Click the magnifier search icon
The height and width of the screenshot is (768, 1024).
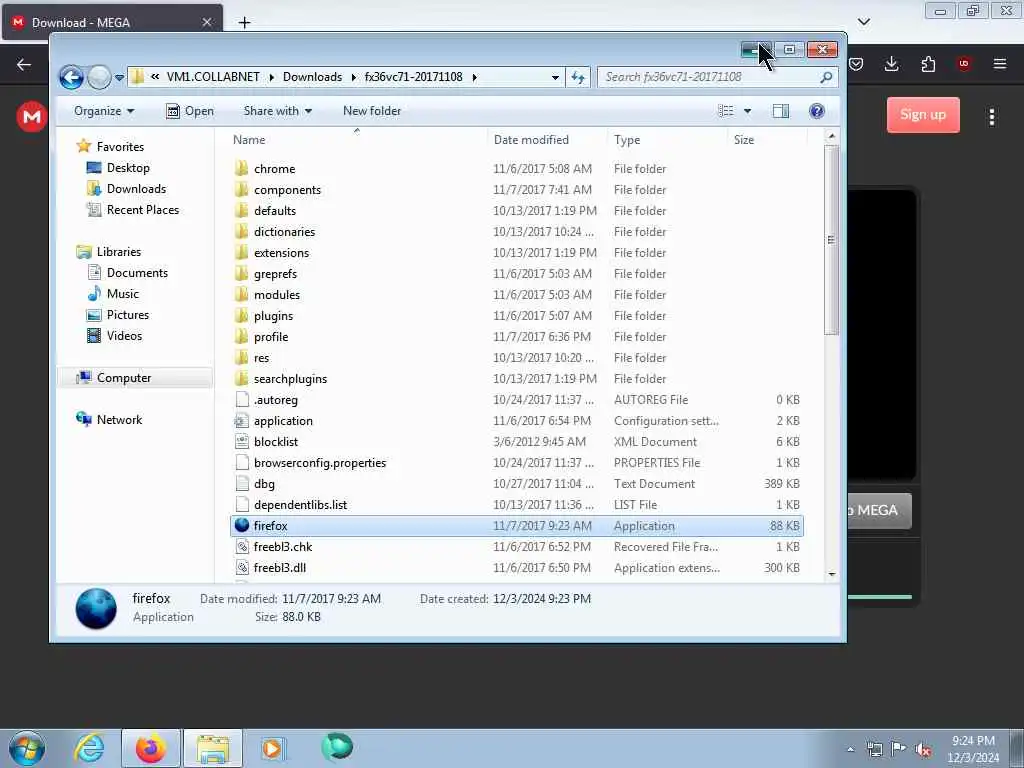(x=826, y=77)
